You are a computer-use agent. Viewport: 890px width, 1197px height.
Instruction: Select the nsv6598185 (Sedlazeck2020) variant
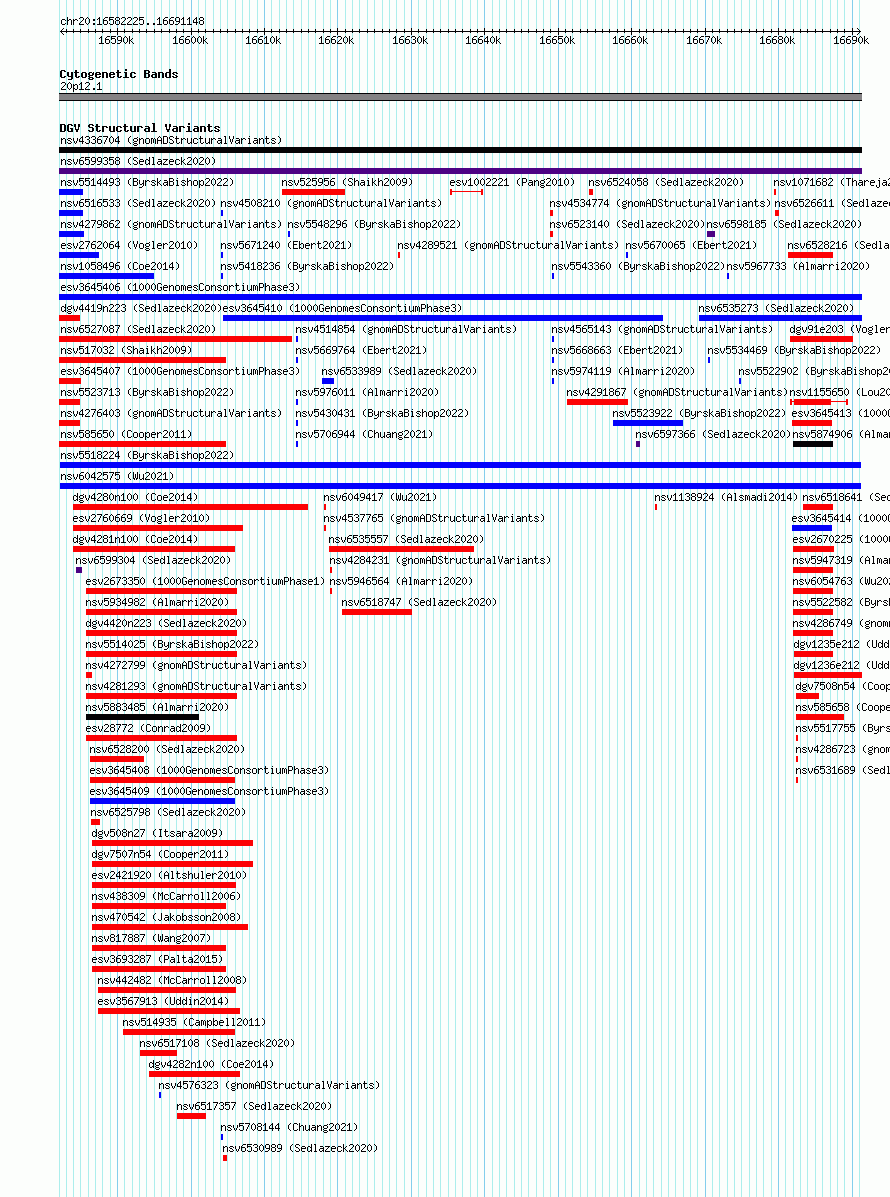pos(784,224)
